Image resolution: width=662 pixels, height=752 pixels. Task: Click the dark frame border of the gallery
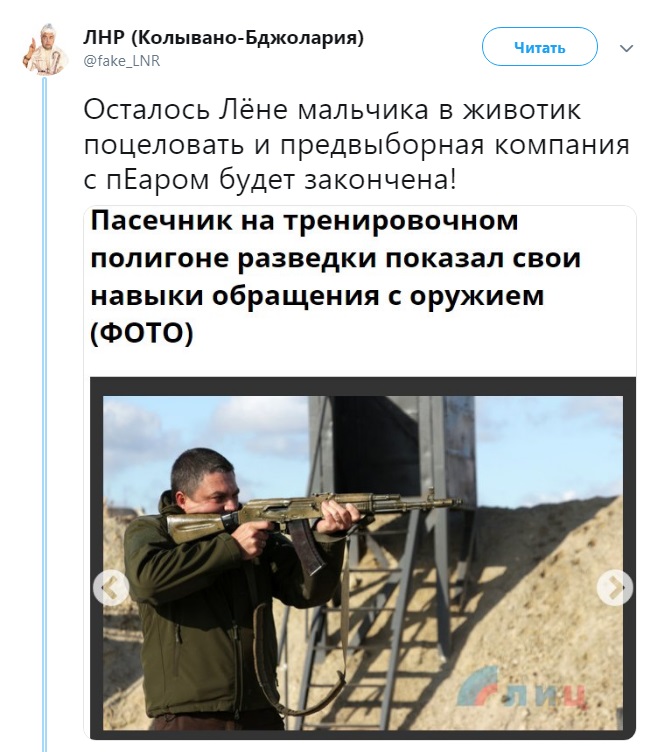363,387
